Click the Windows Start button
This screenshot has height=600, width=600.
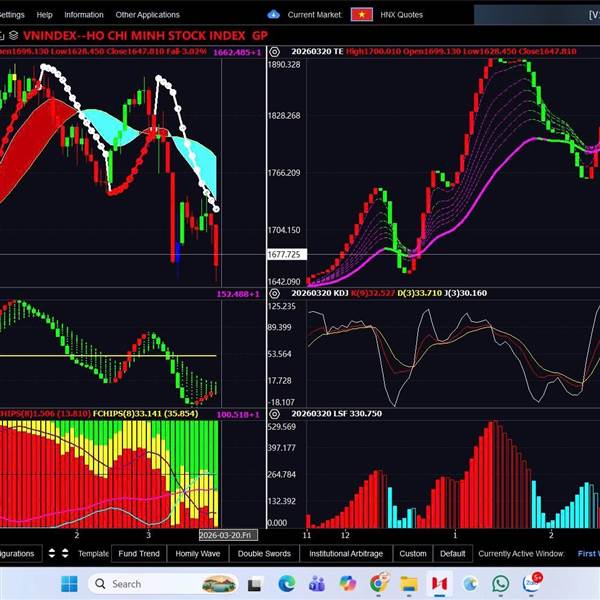point(69,583)
